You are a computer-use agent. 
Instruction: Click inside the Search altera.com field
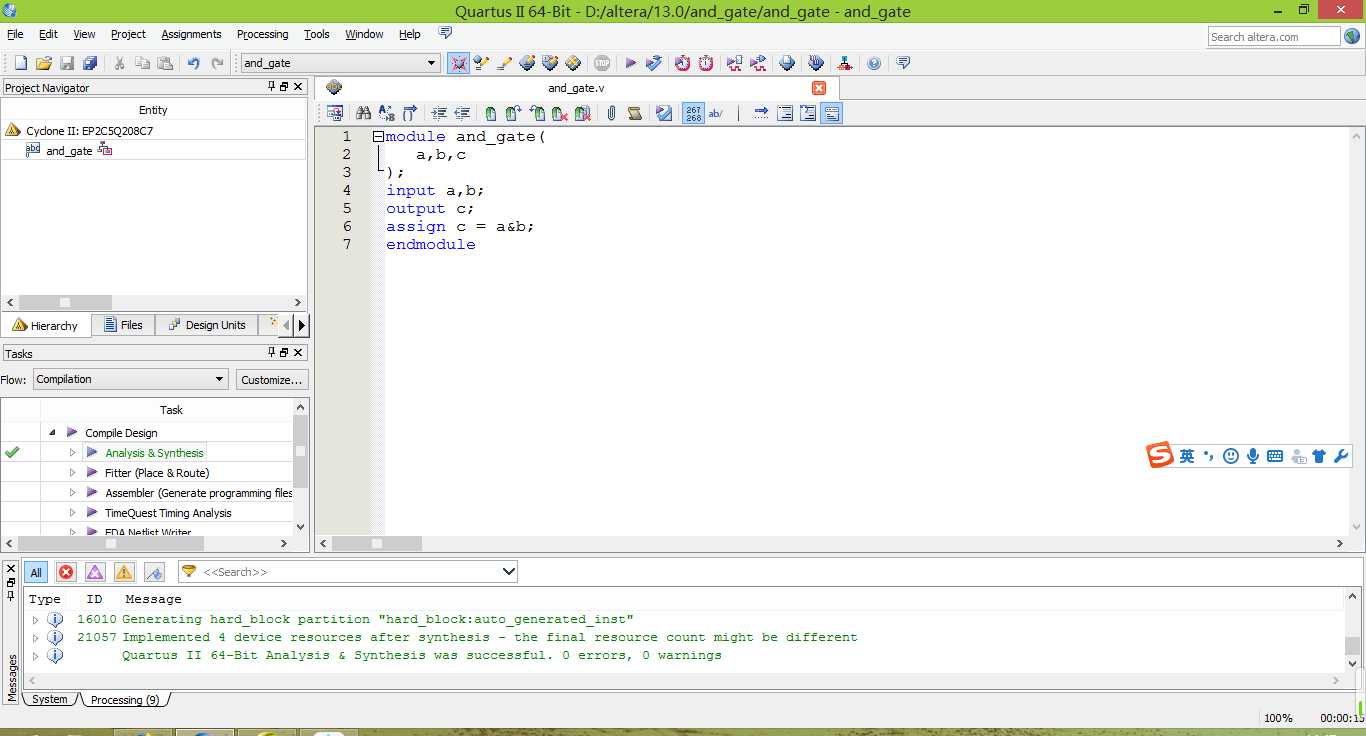(1273, 37)
